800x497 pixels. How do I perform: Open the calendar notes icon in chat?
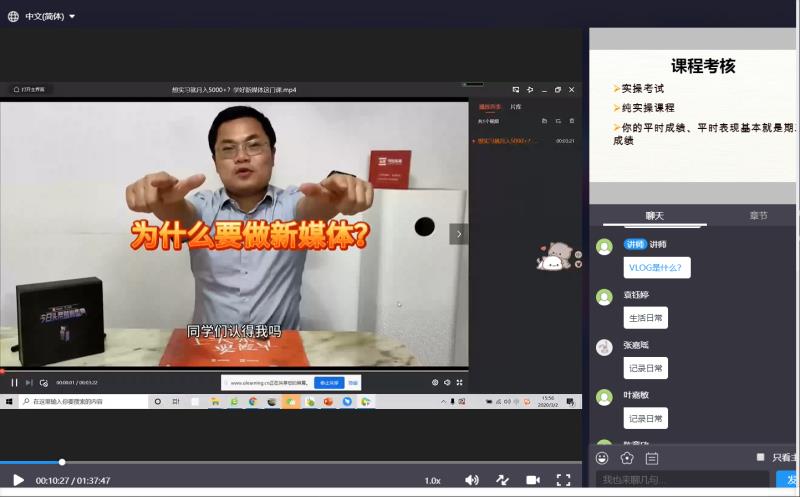[x=652, y=458]
